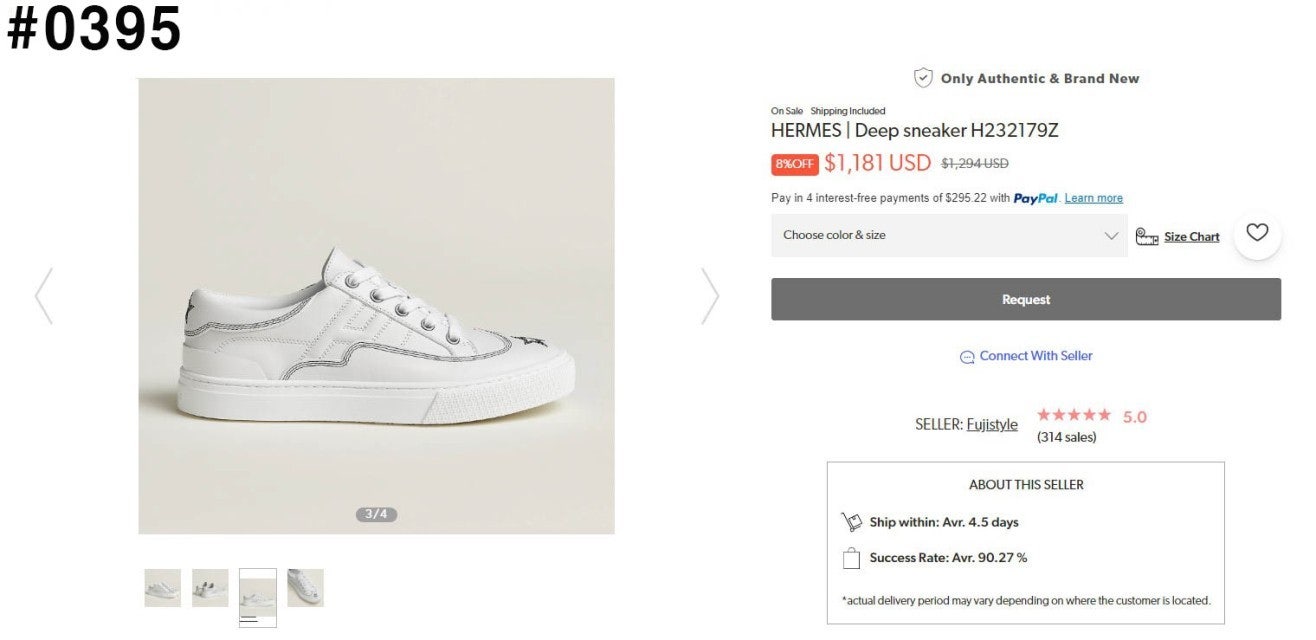Open the Size Chart link
Screen dimensions: 1316x640
(1191, 237)
